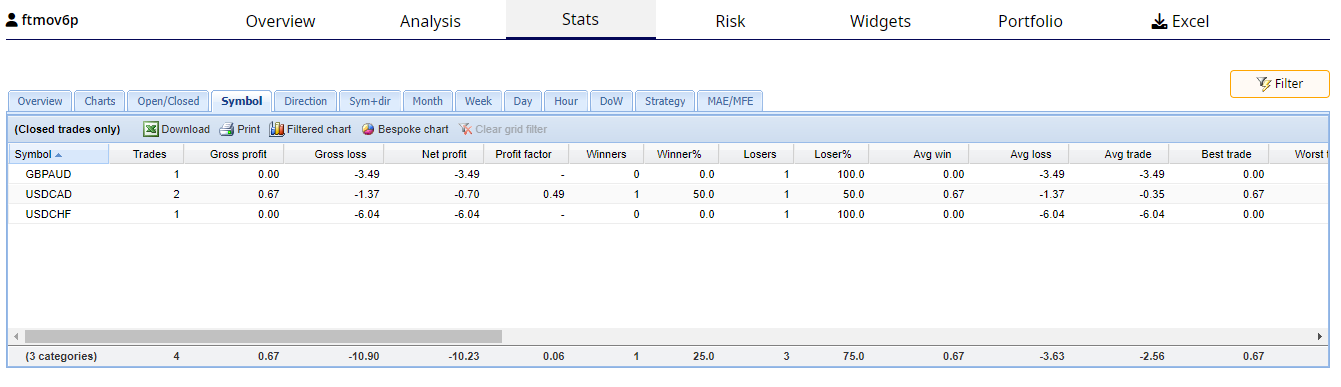Click the user icon beside ftmov6p
1341x387 pixels.
tap(12, 20)
